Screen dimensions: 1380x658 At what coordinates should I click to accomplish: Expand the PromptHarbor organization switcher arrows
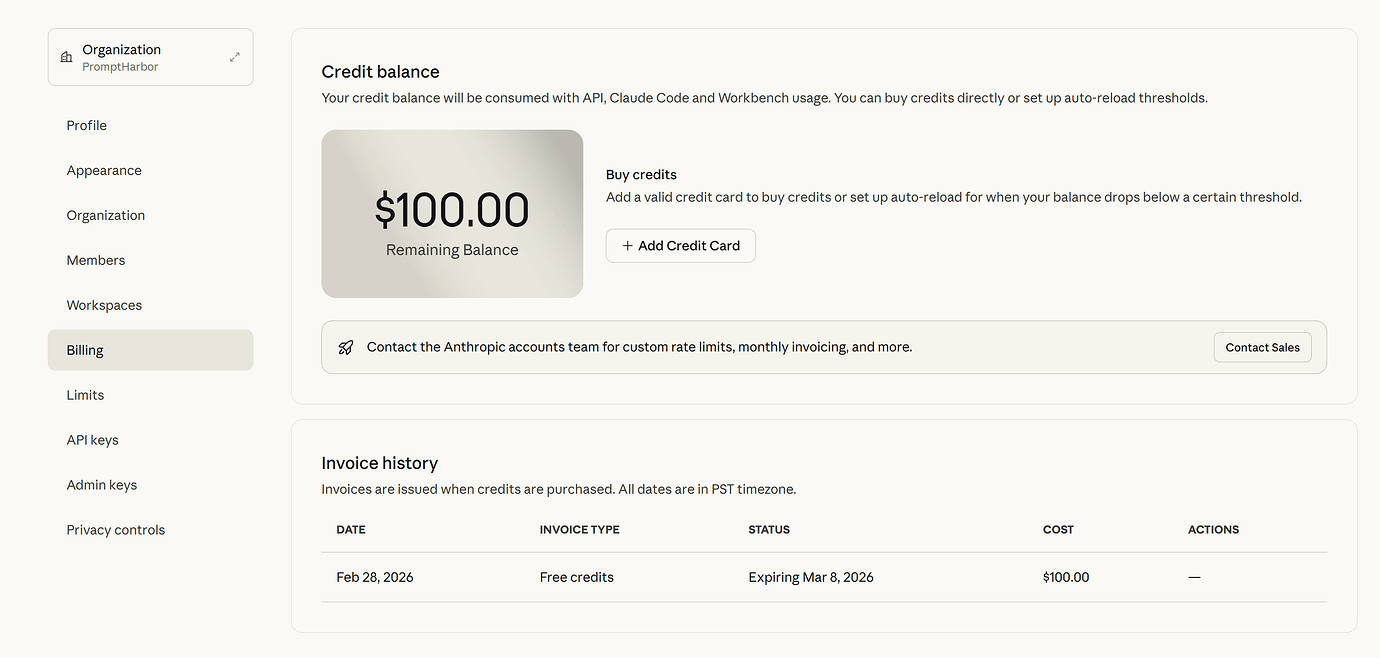point(234,57)
